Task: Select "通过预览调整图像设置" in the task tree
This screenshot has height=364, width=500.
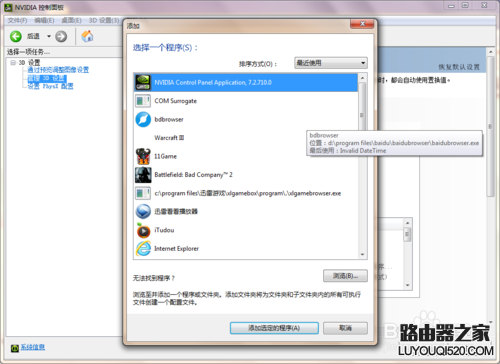Action: coord(58,70)
